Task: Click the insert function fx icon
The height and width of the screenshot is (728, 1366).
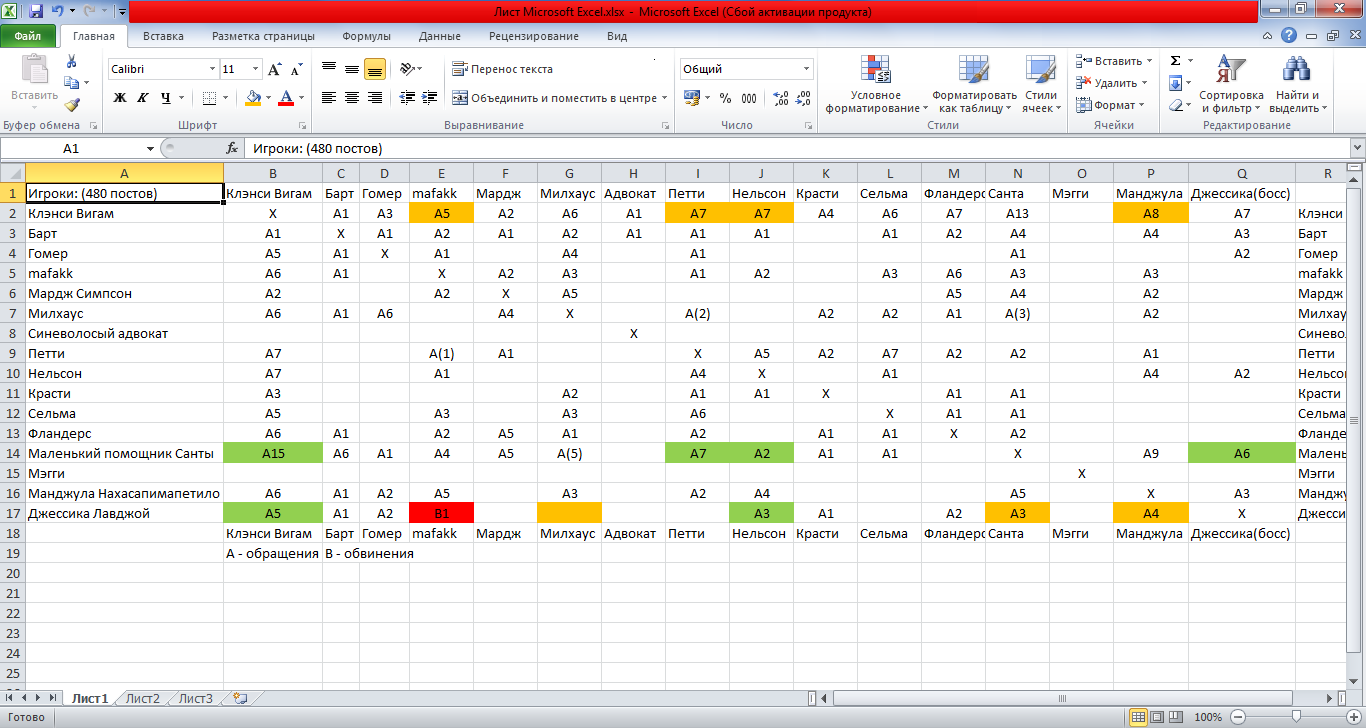Action: (232, 148)
